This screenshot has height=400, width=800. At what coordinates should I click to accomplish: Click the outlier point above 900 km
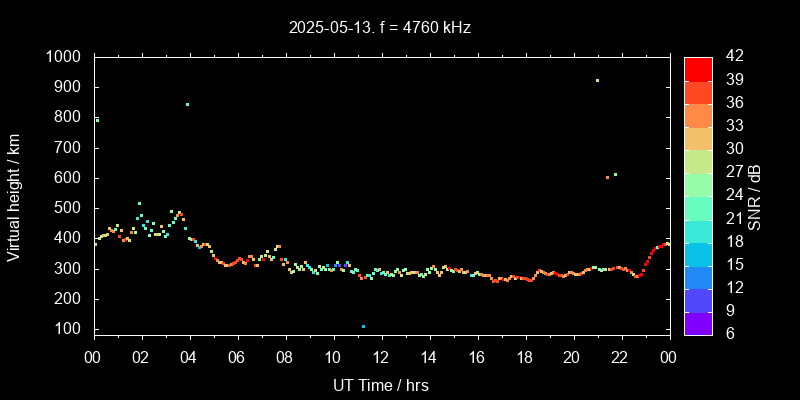coord(597,81)
